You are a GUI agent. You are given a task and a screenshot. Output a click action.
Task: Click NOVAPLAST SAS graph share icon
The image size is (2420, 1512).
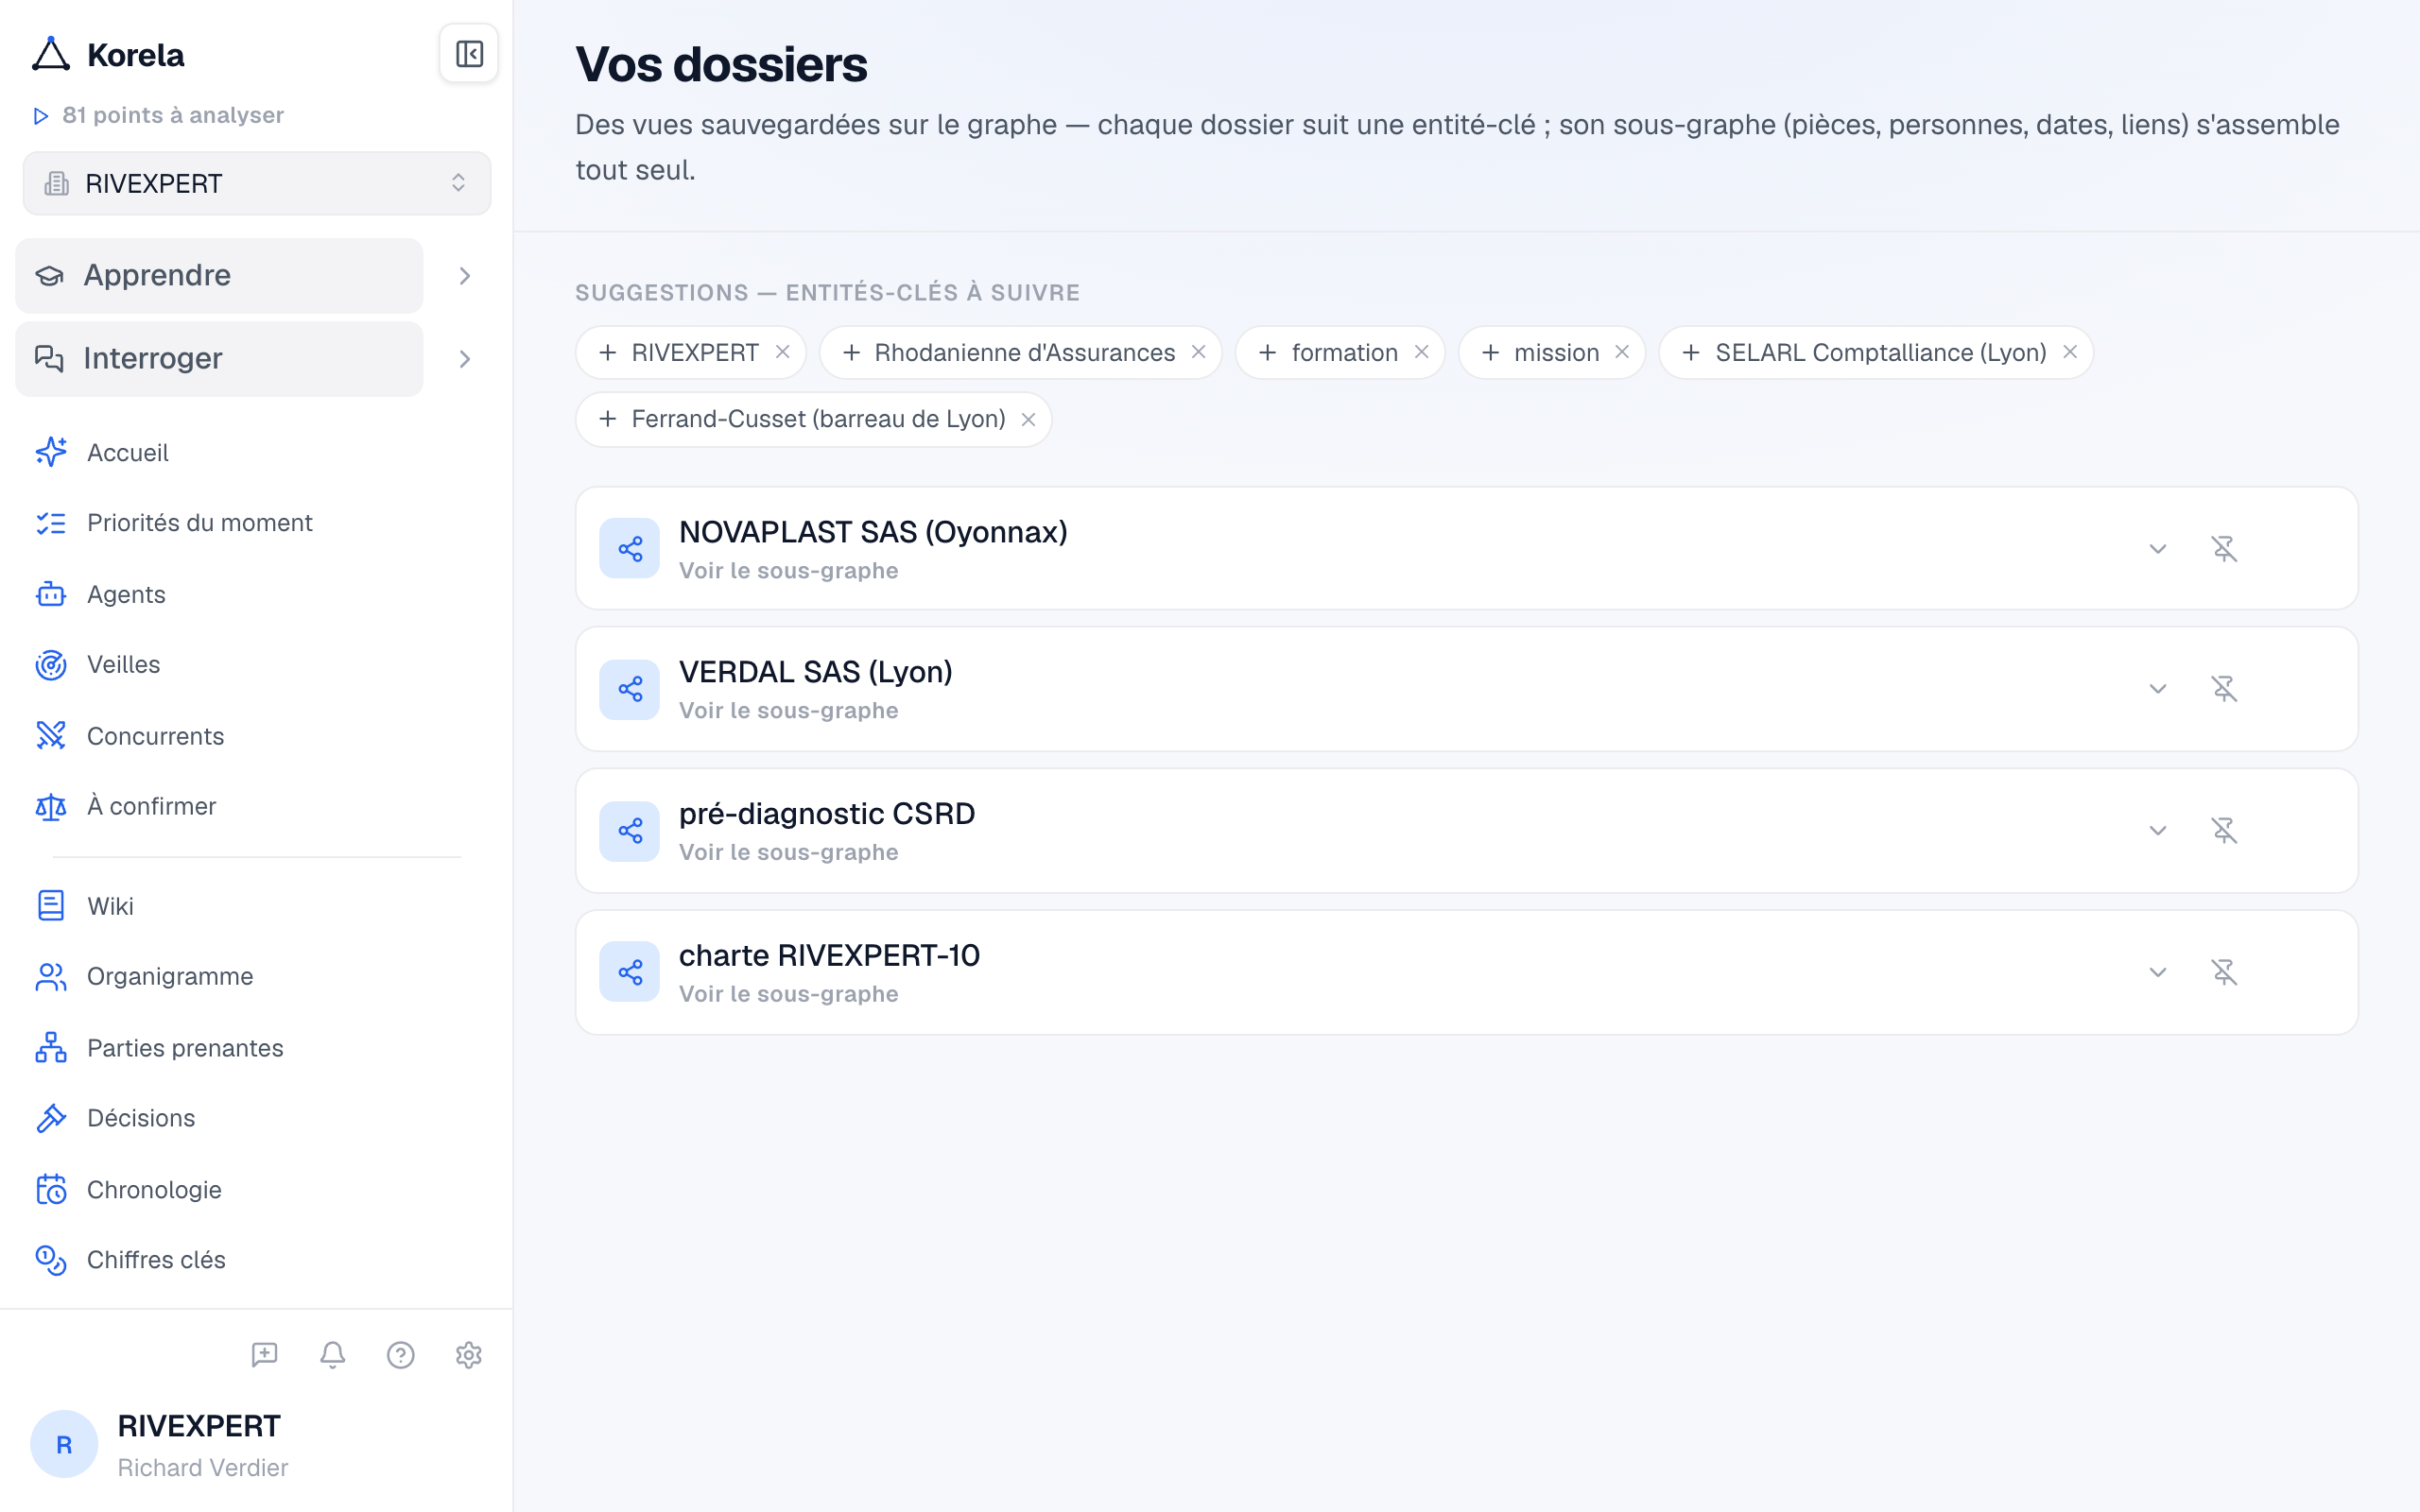click(630, 549)
